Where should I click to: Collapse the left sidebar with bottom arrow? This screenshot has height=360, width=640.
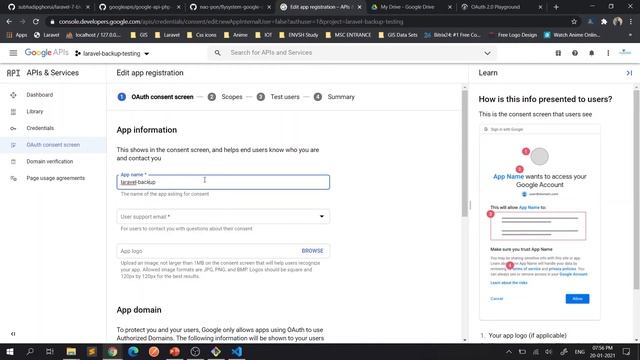point(13,334)
